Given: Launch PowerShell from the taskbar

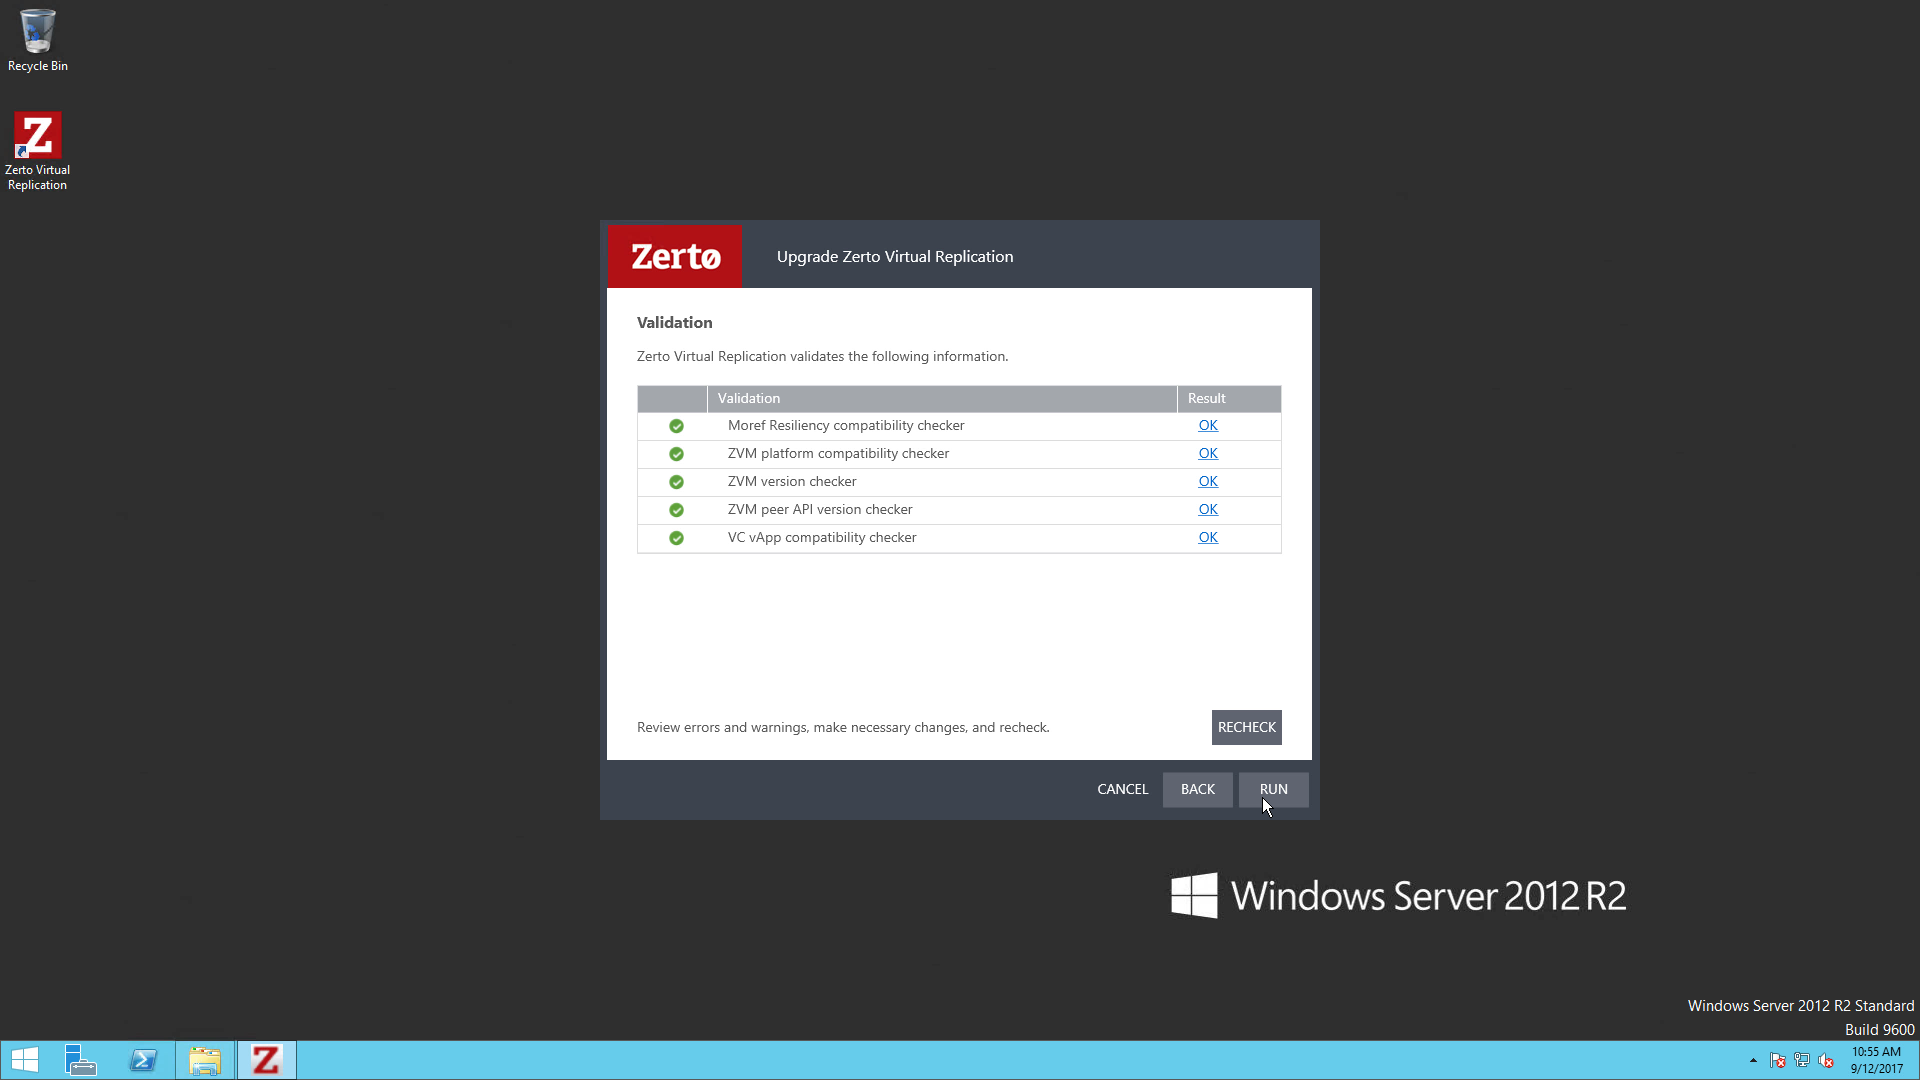Looking at the screenshot, I should coord(143,1060).
